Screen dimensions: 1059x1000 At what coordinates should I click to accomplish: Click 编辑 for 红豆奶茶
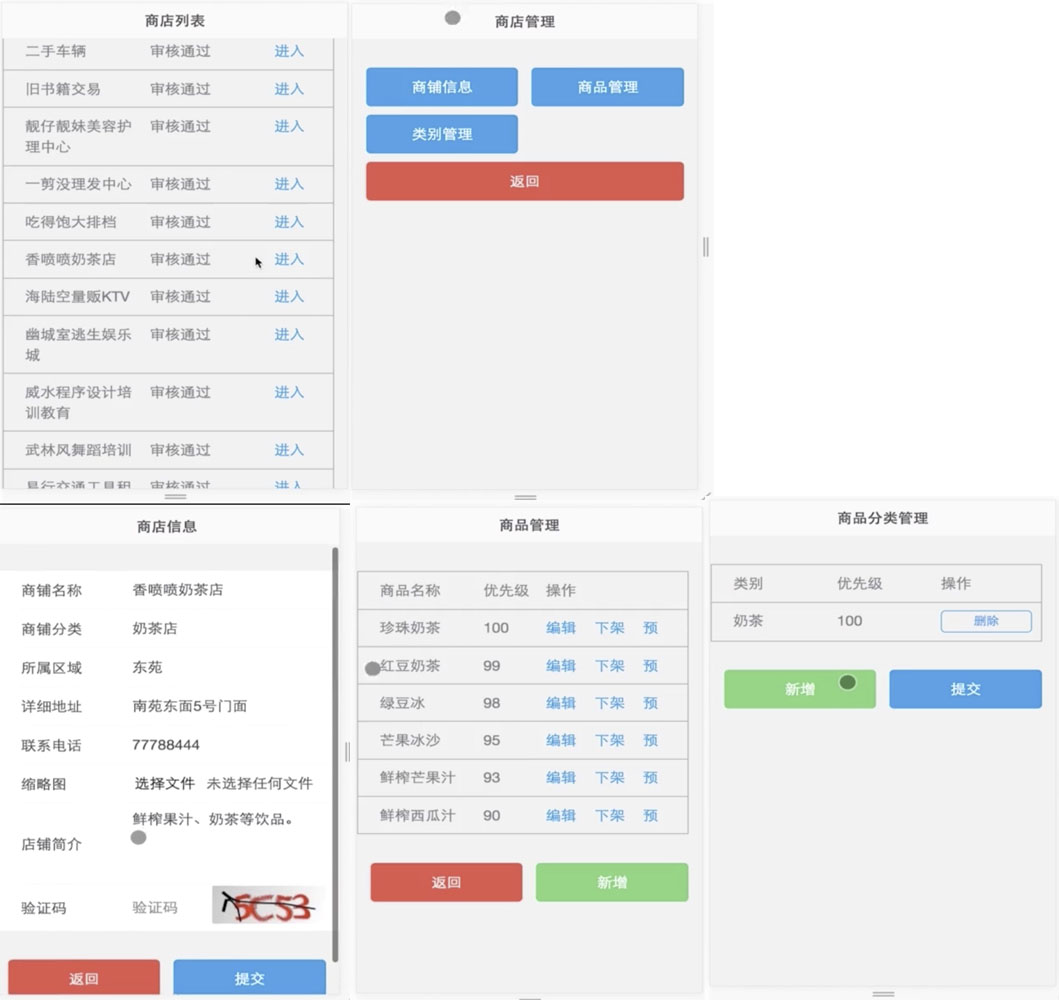click(561, 666)
